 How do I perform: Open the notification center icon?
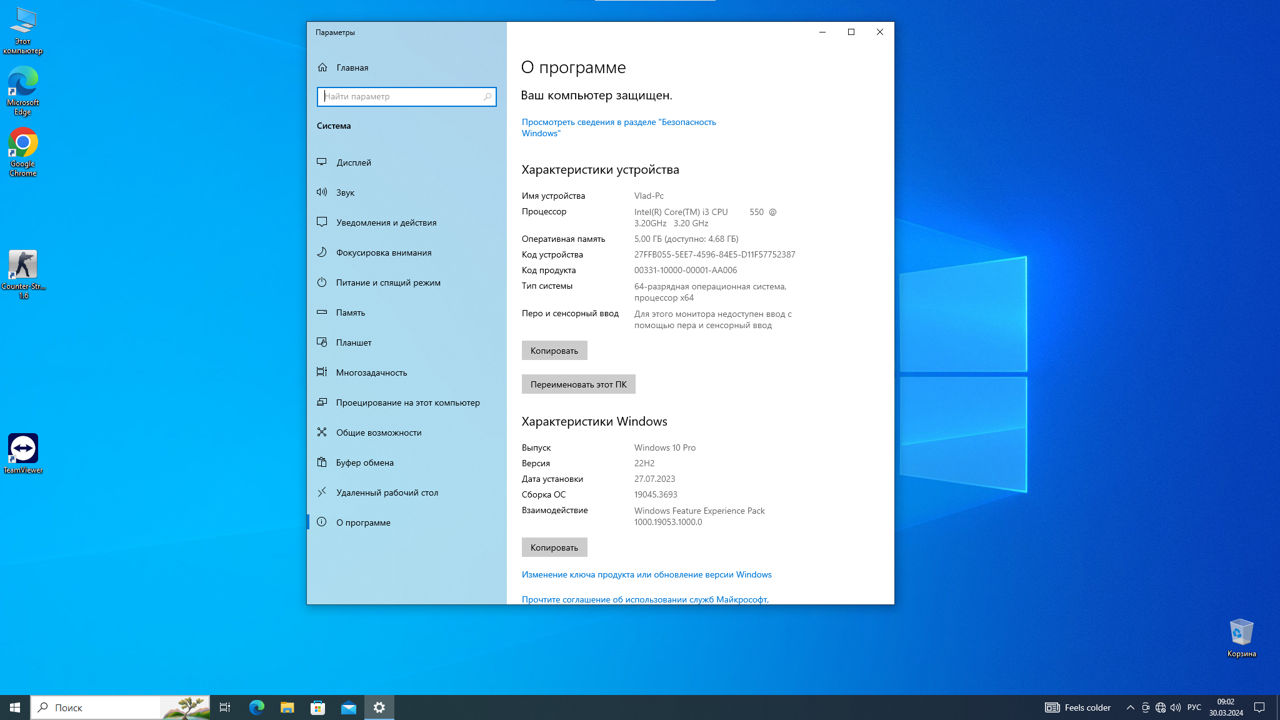click(1259, 707)
